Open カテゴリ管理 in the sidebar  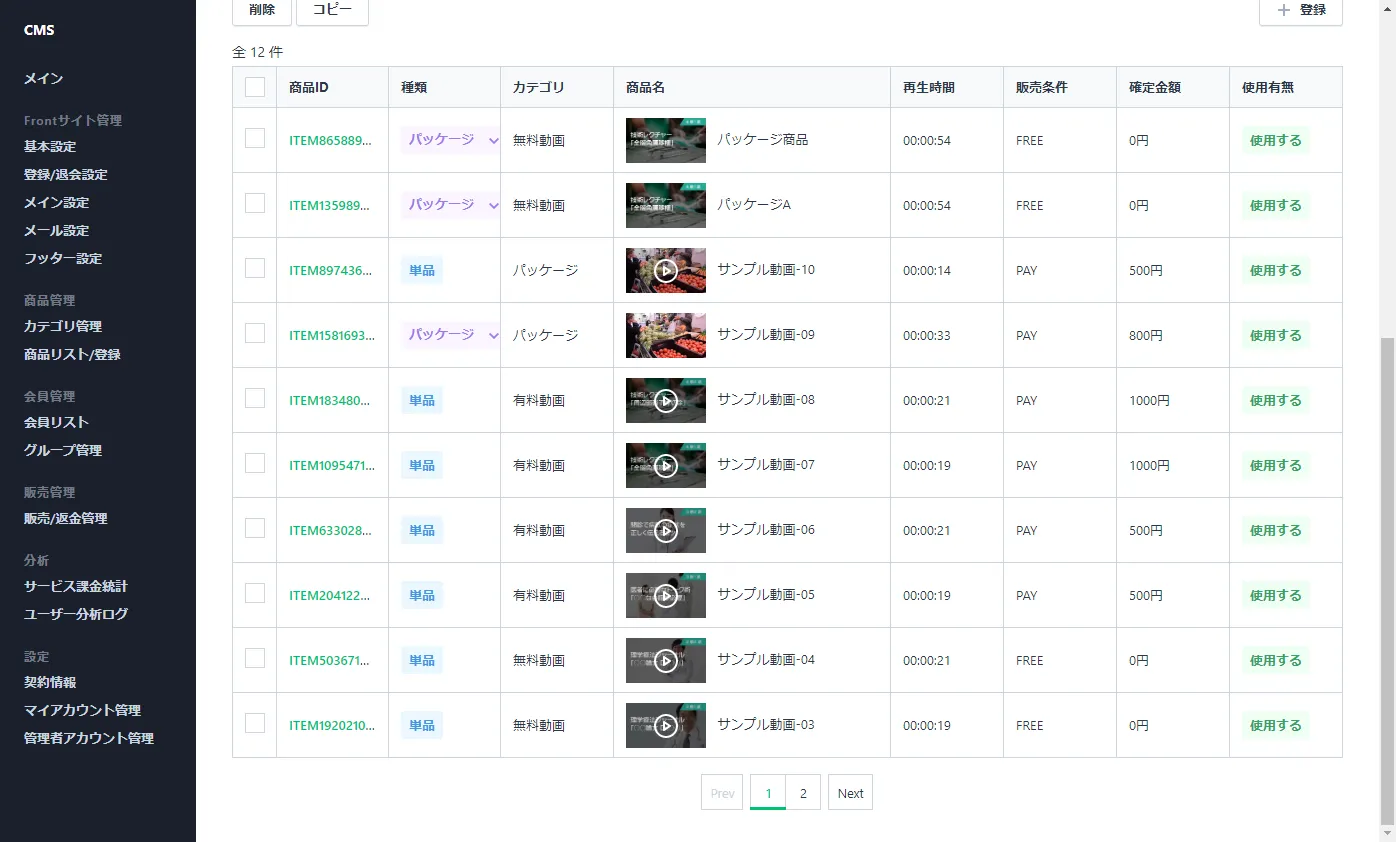pyautogui.click(x=63, y=326)
